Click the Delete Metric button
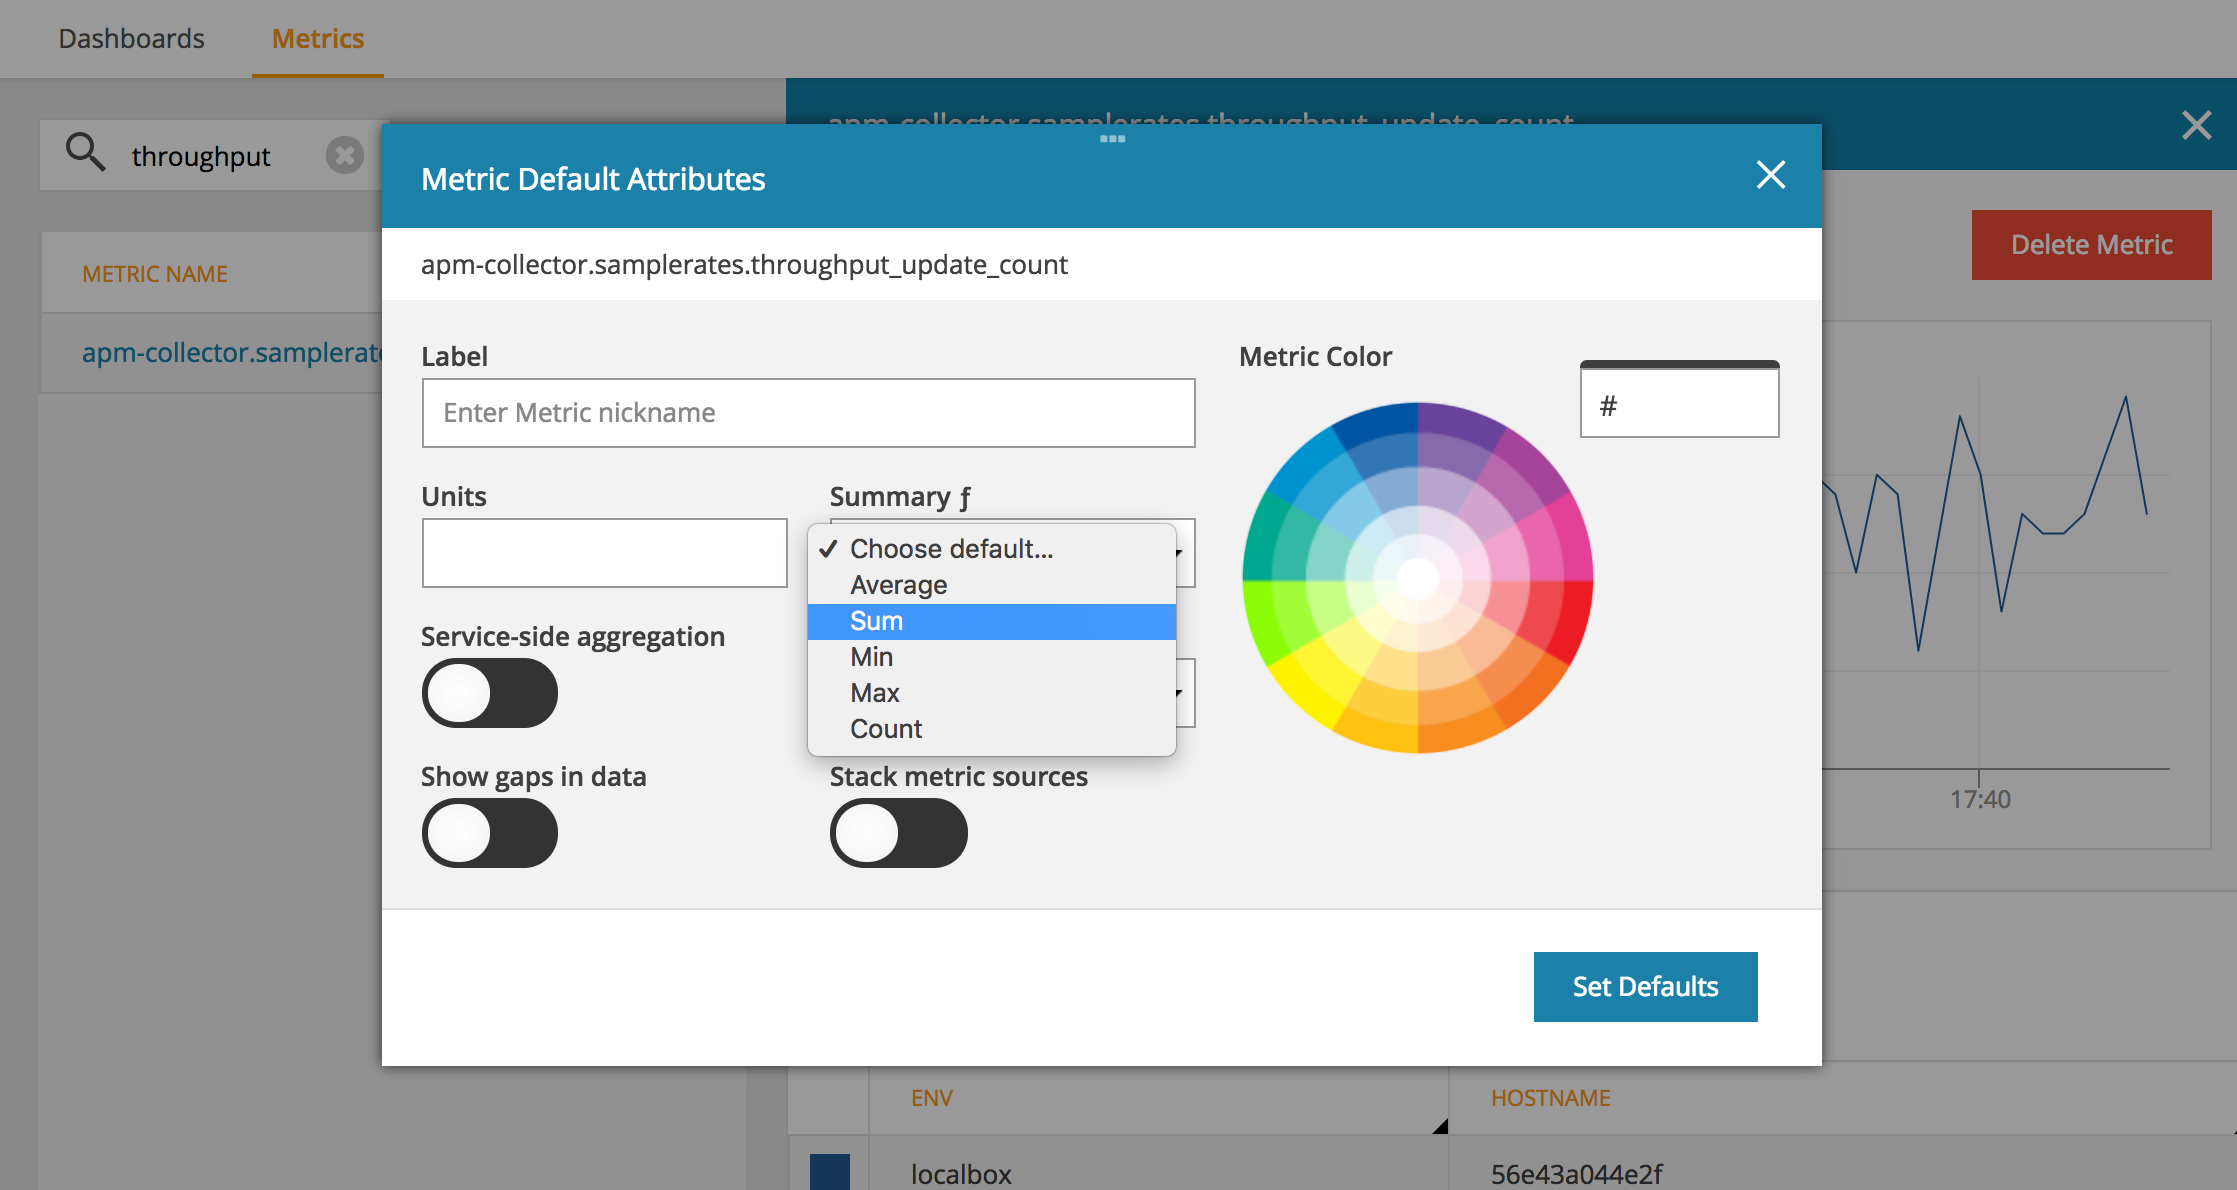This screenshot has width=2237, height=1190. tap(2091, 245)
